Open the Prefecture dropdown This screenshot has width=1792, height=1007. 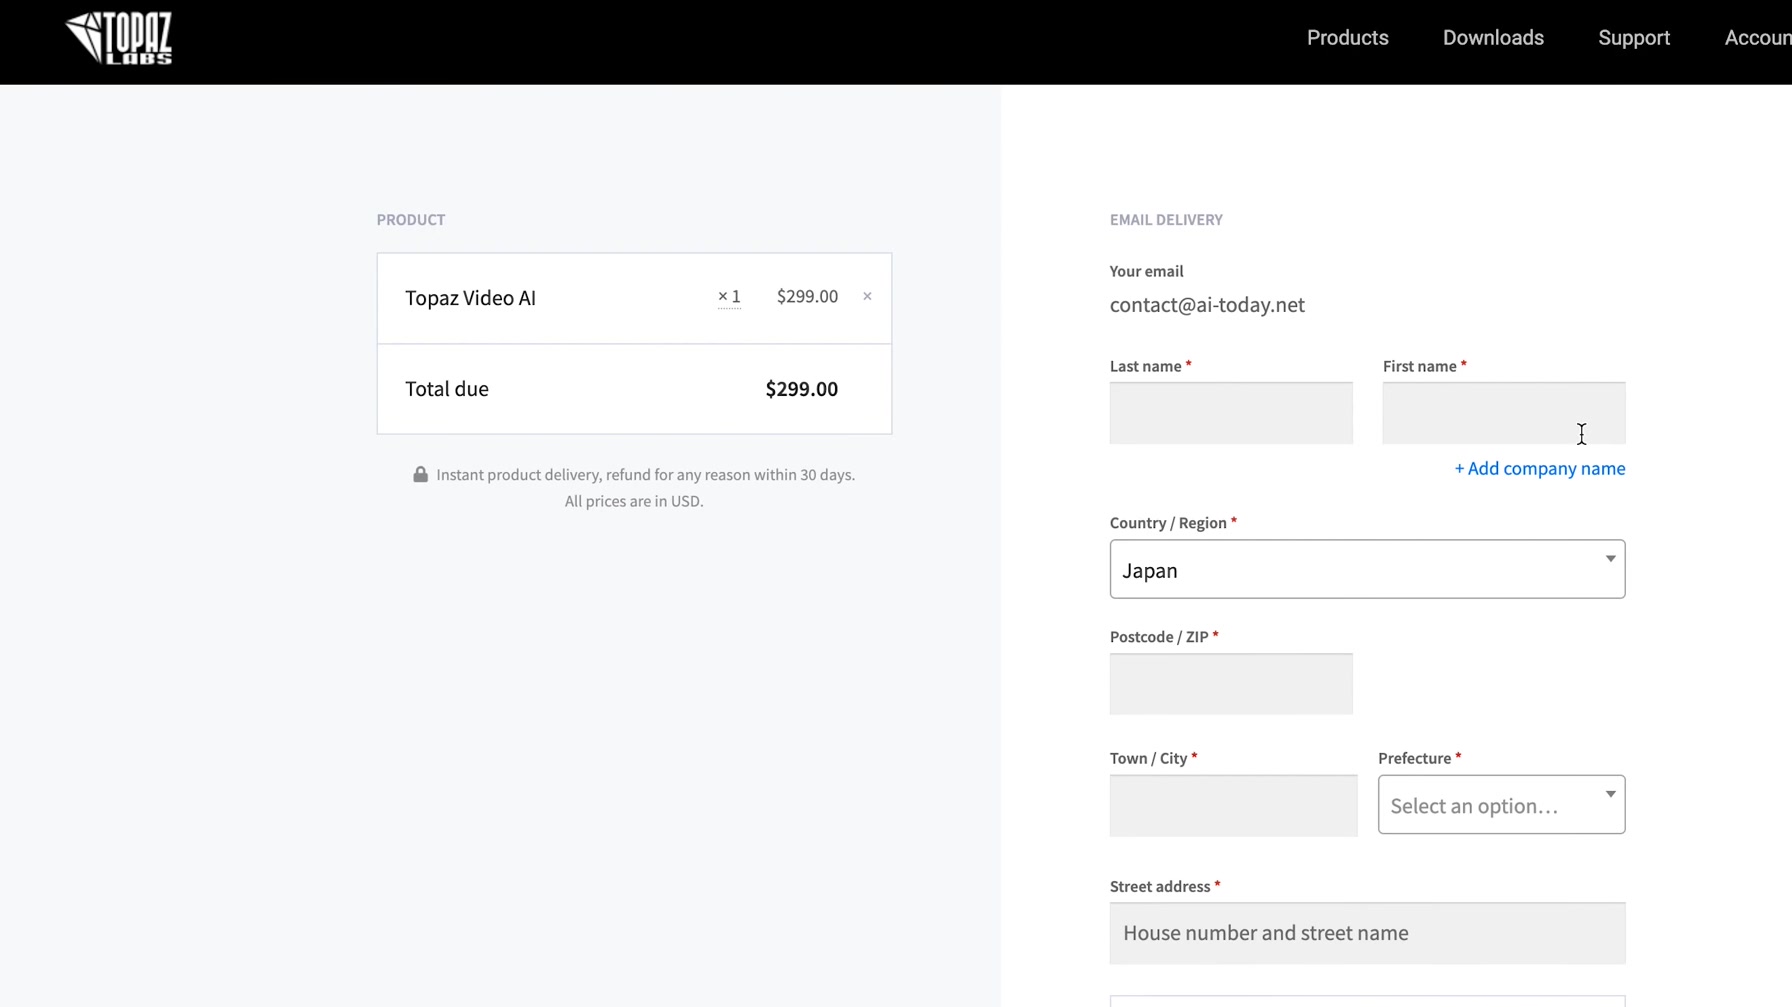click(1501, 805)
